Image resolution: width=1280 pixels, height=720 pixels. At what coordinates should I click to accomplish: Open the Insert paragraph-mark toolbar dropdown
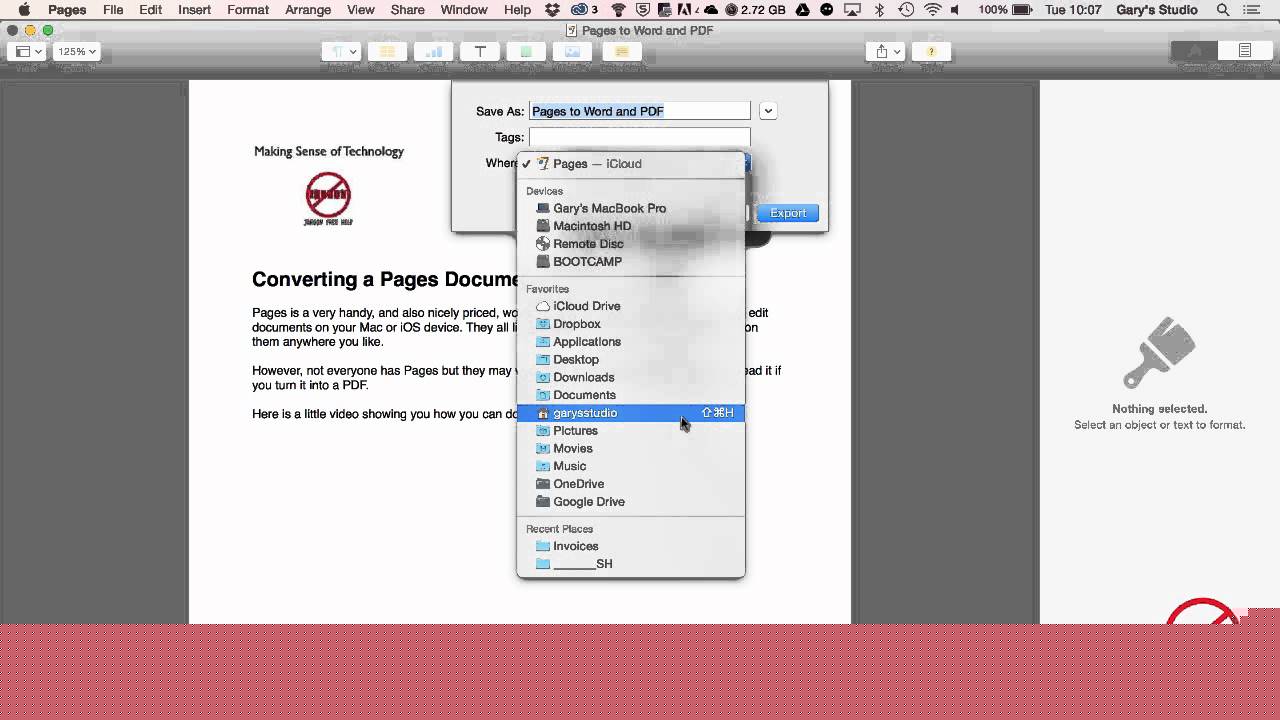pos(343,51)
